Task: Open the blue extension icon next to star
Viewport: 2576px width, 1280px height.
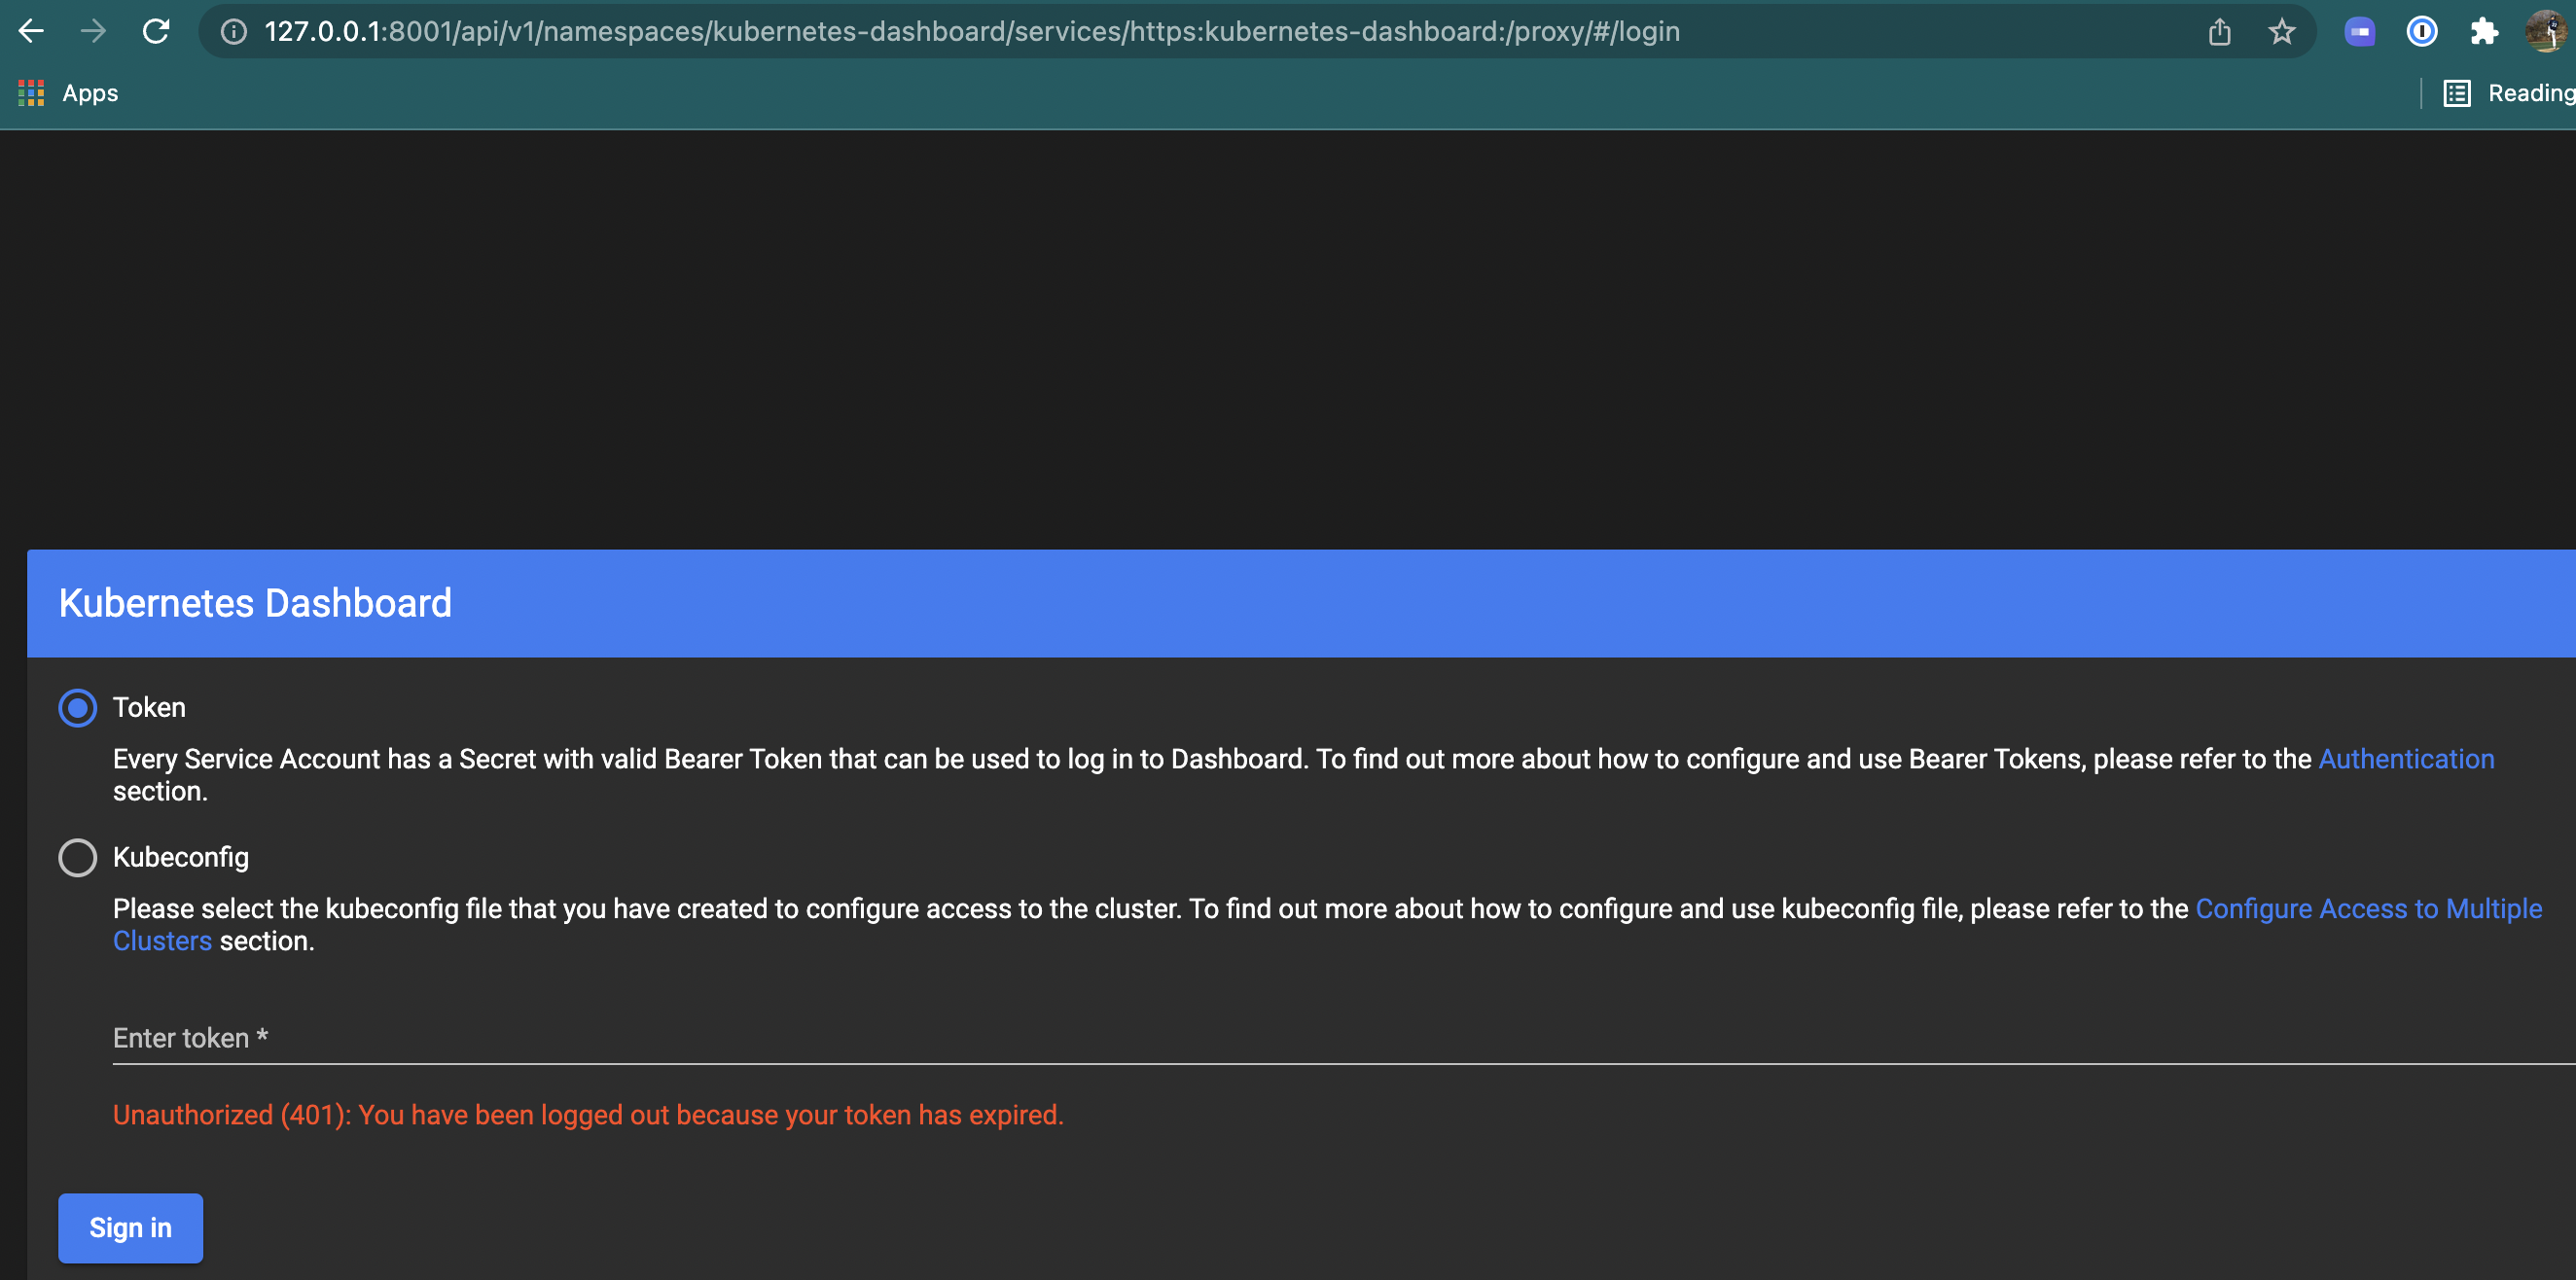Action: point(2360,32)
